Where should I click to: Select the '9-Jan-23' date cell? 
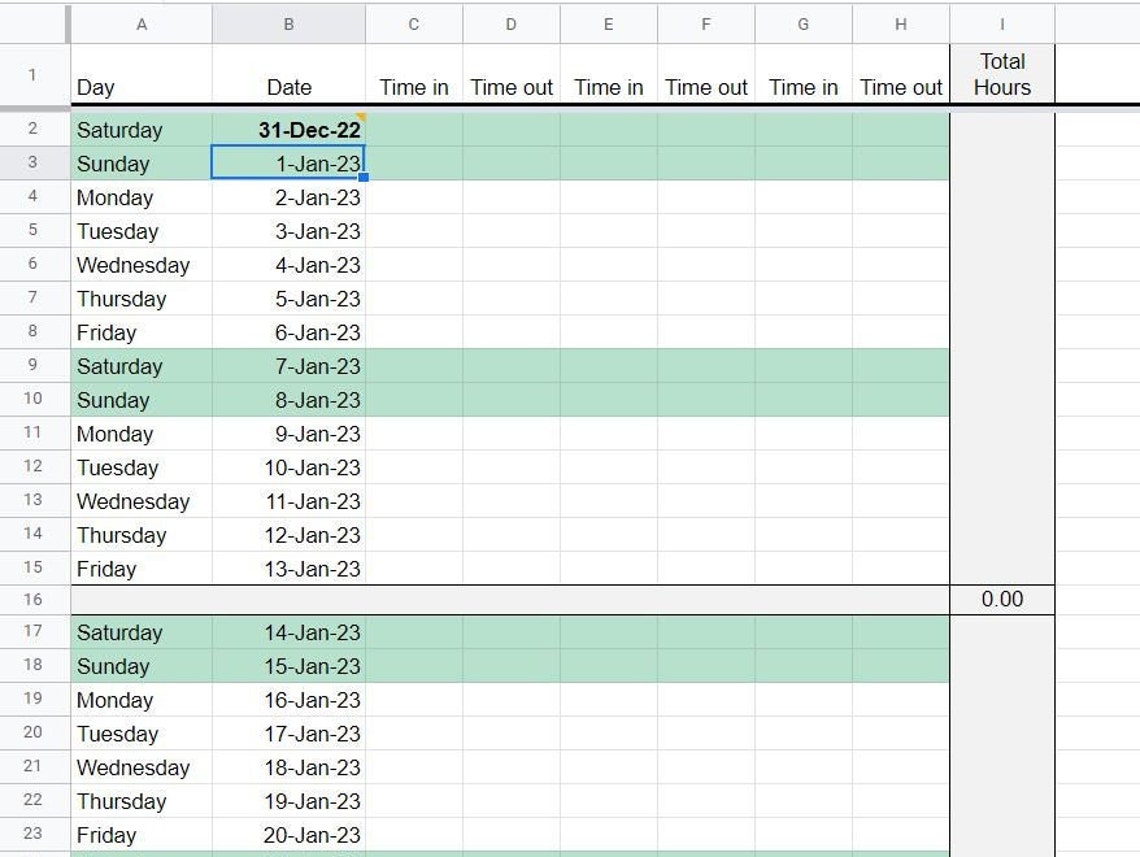click(x=289, y=433)
